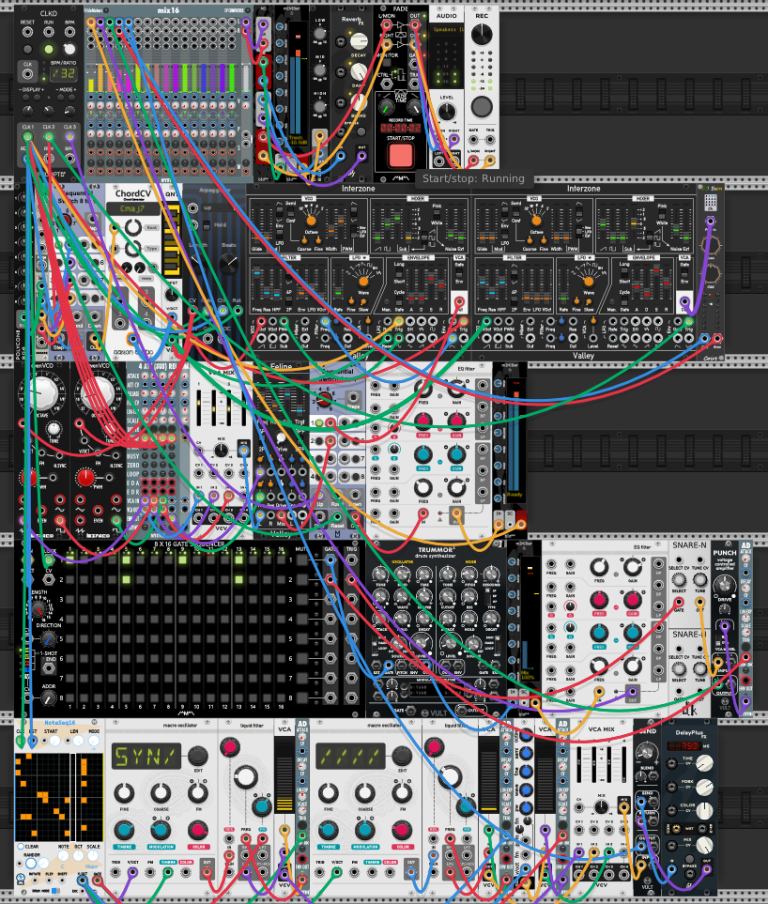Screen dimensions: 768x904
Task: Click the orange Octave knob on right Interzone
Action: pyautogui.click(x=536, y=220)
